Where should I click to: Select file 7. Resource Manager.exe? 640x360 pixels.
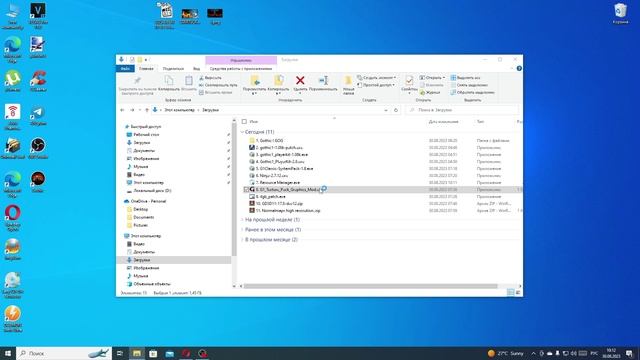click(277, 182)
